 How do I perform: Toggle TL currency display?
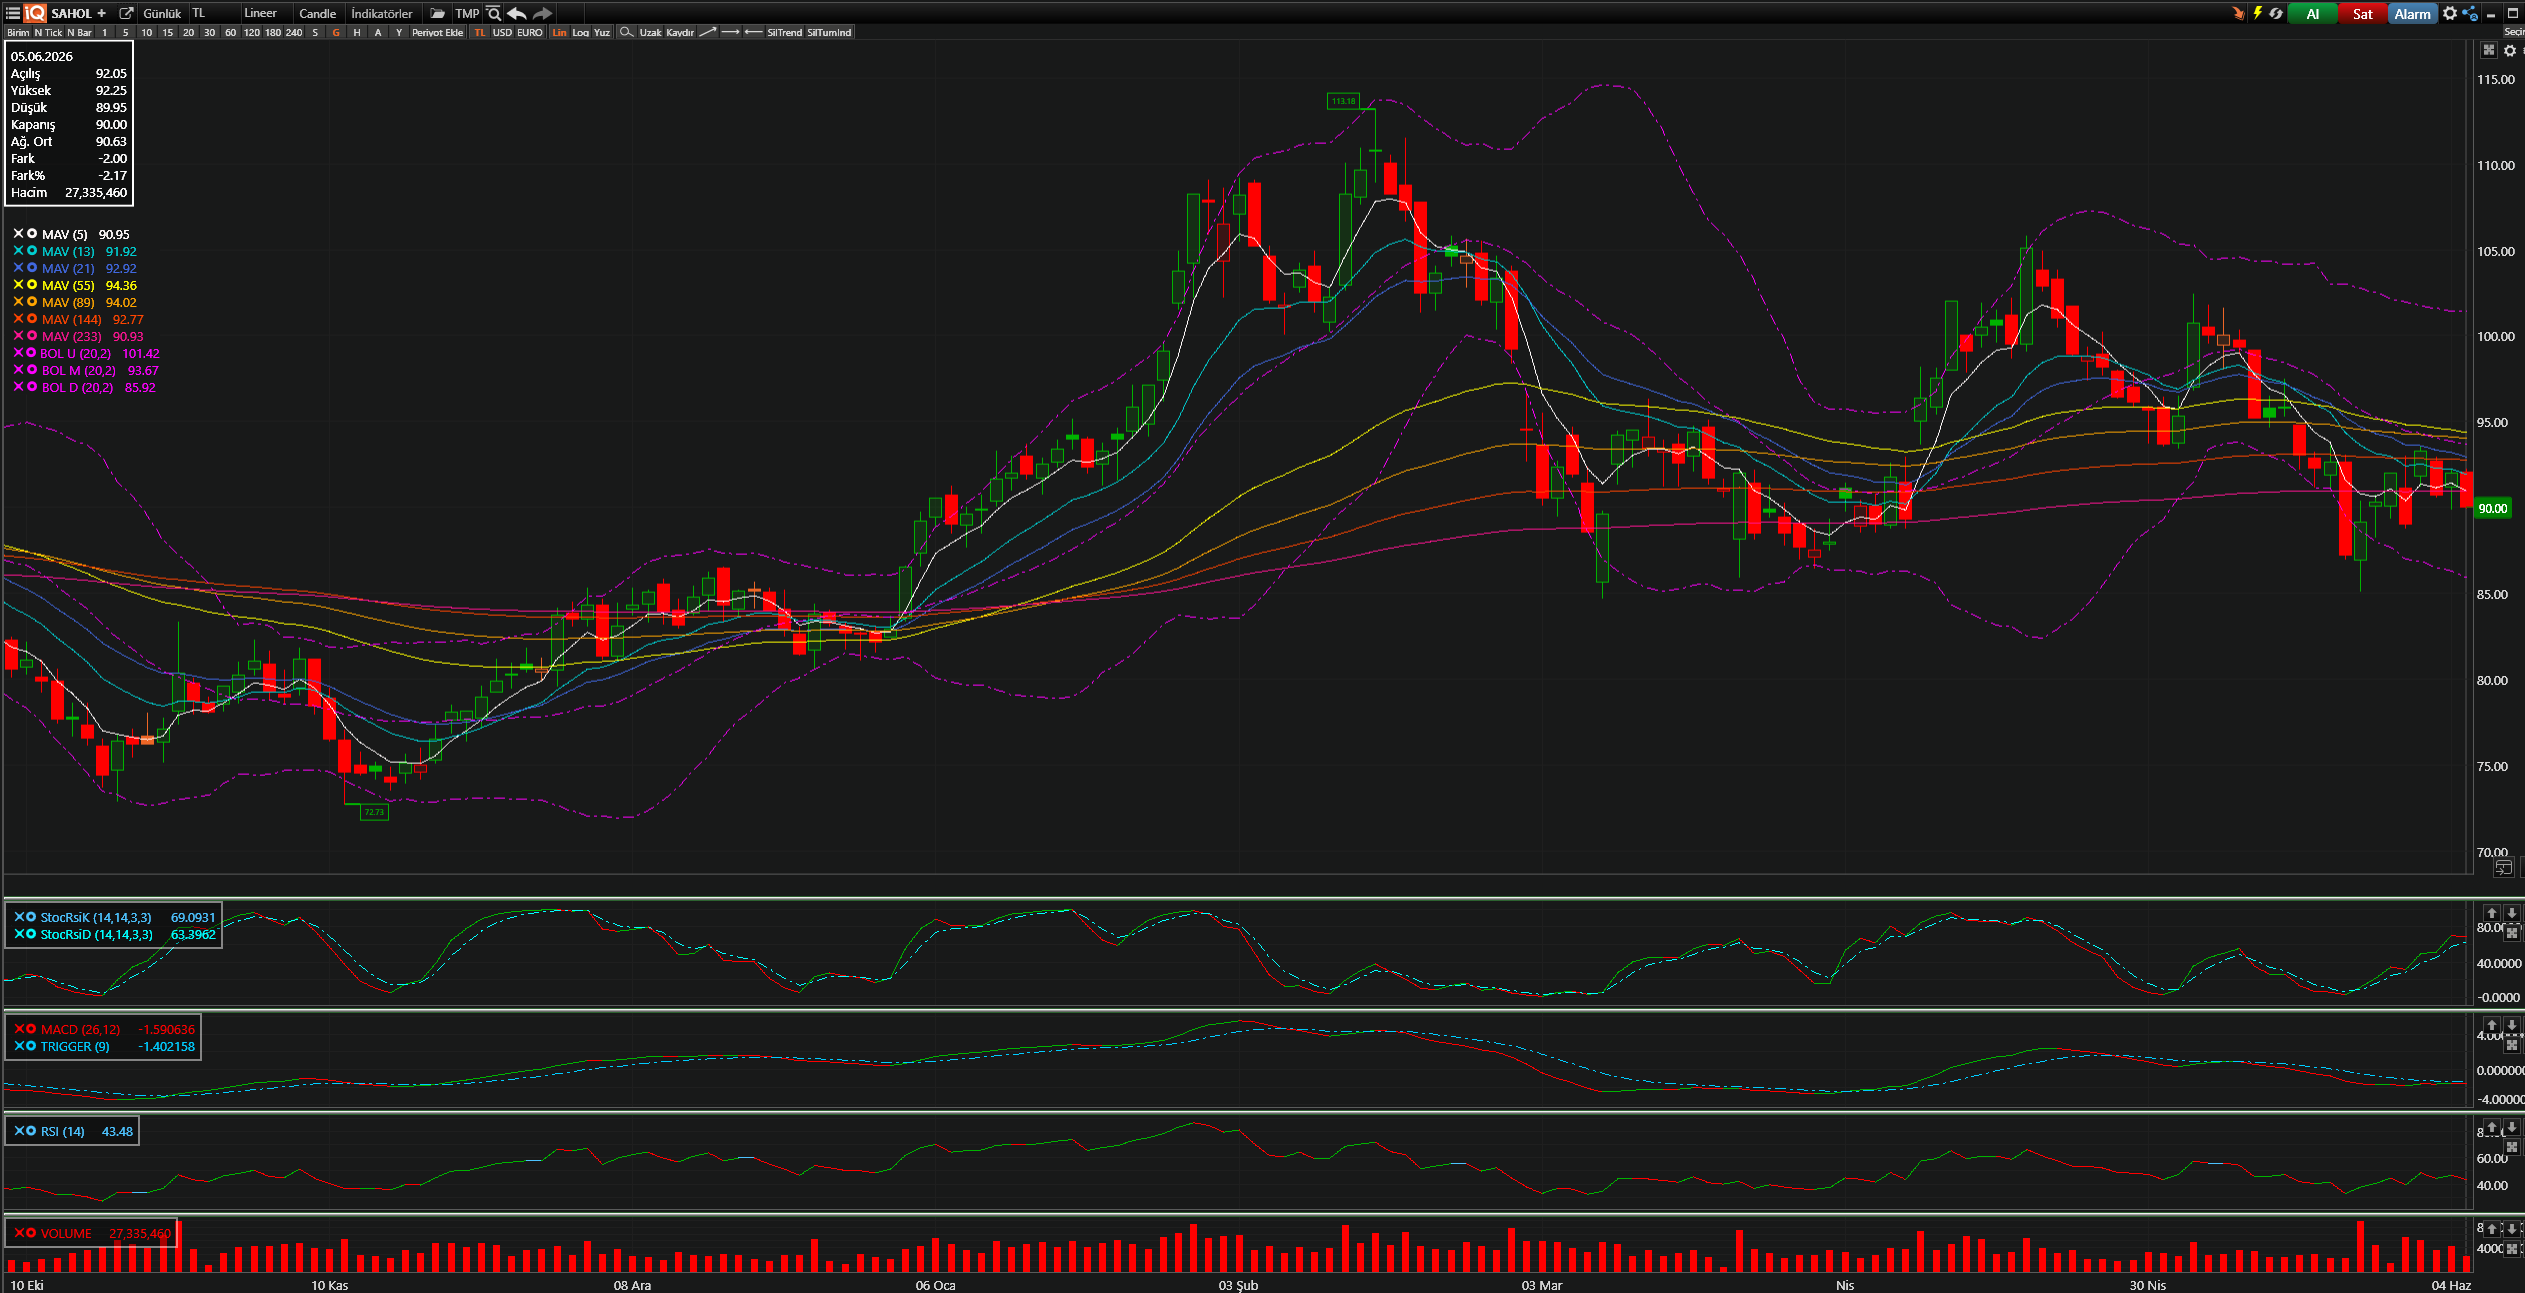coord(480,32)
